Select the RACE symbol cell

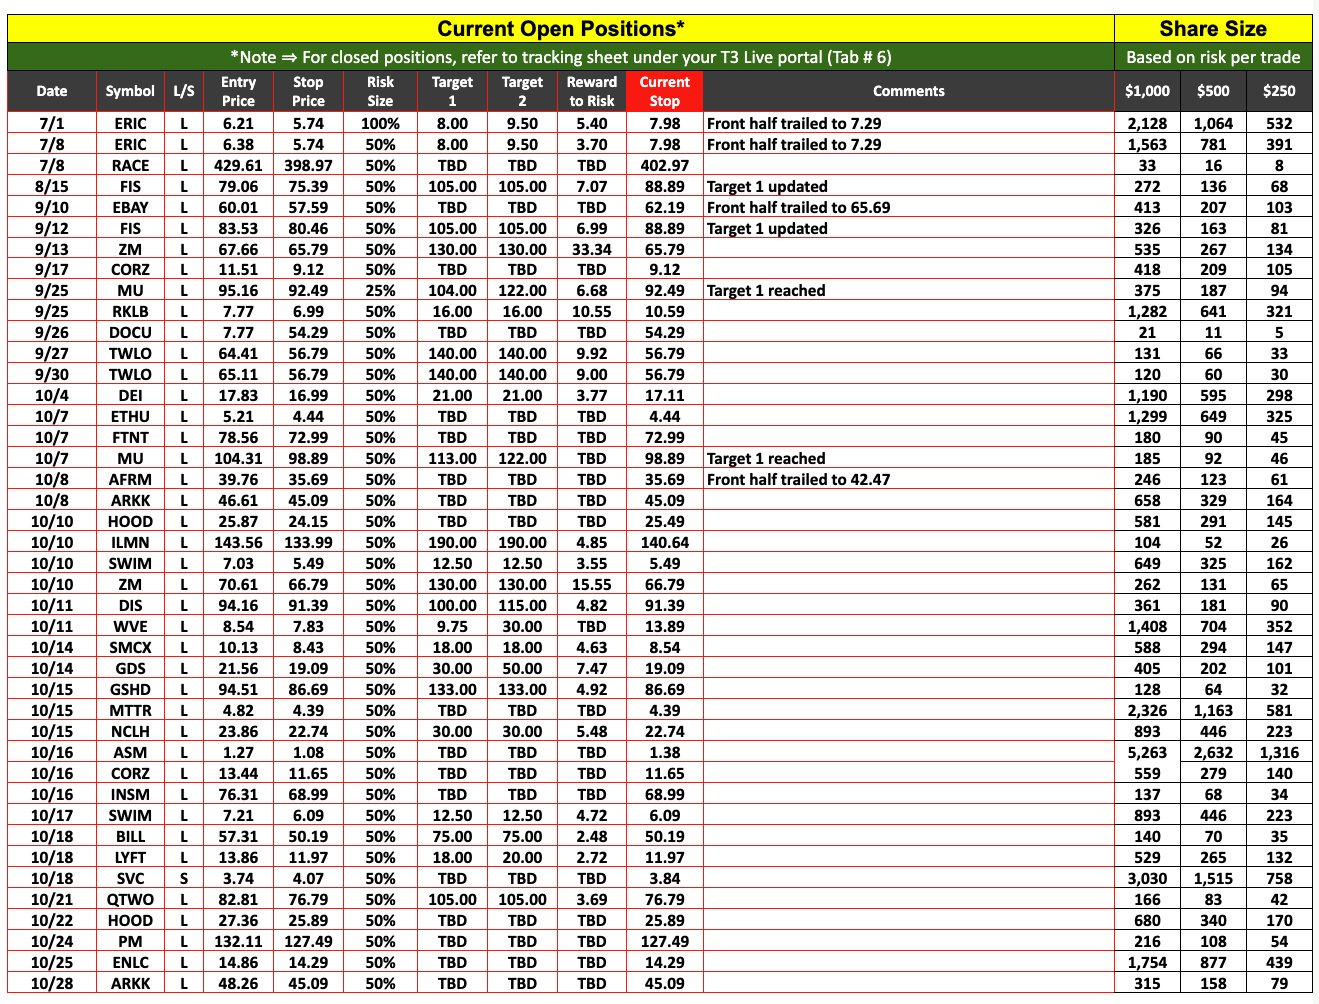[x=130, y=166]
